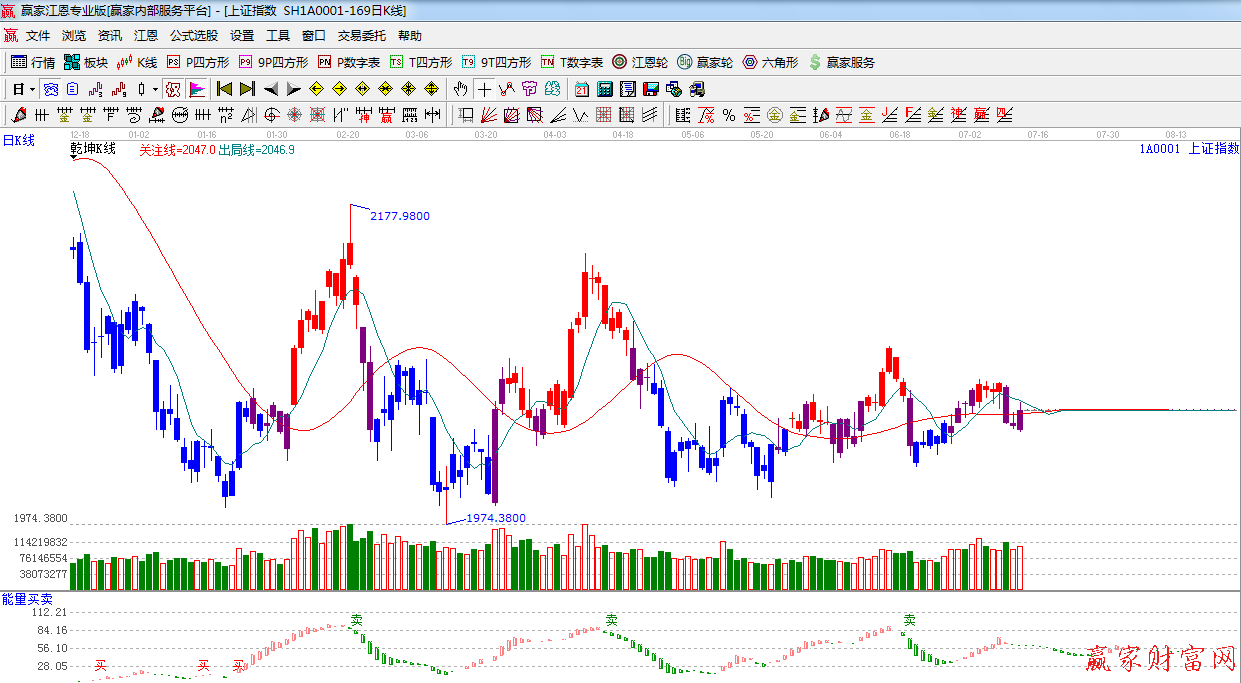The height and width of the screenshot is (683, 1241).
Task: Click the calculator icon in toolbar
Action: 604,89
